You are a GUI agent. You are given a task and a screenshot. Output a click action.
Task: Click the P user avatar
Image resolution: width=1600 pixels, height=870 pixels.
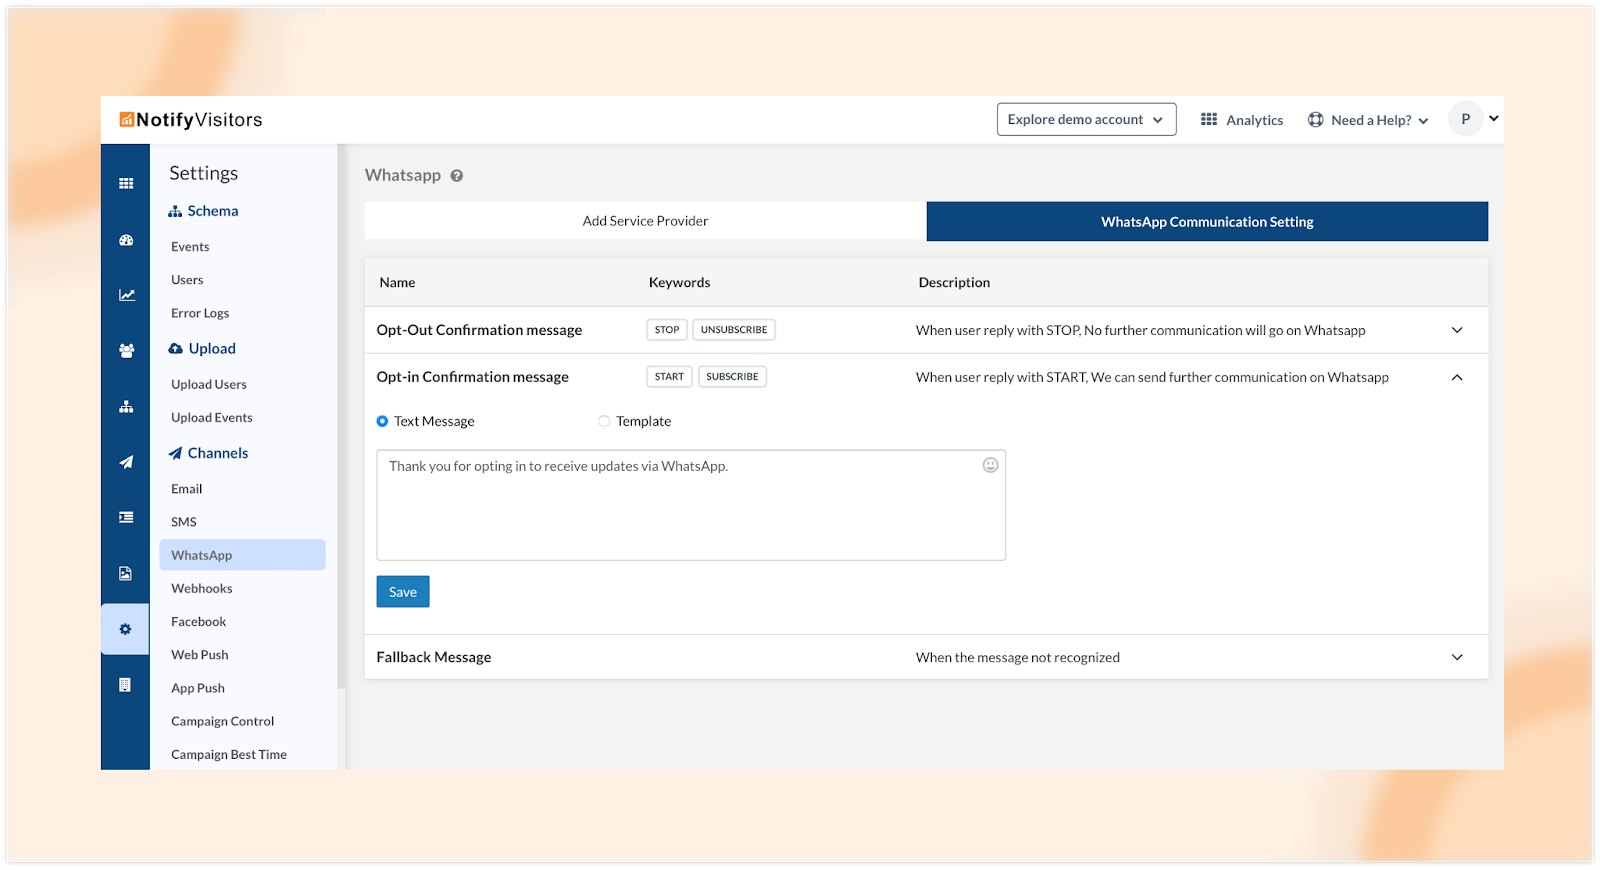click(1465, 119)
